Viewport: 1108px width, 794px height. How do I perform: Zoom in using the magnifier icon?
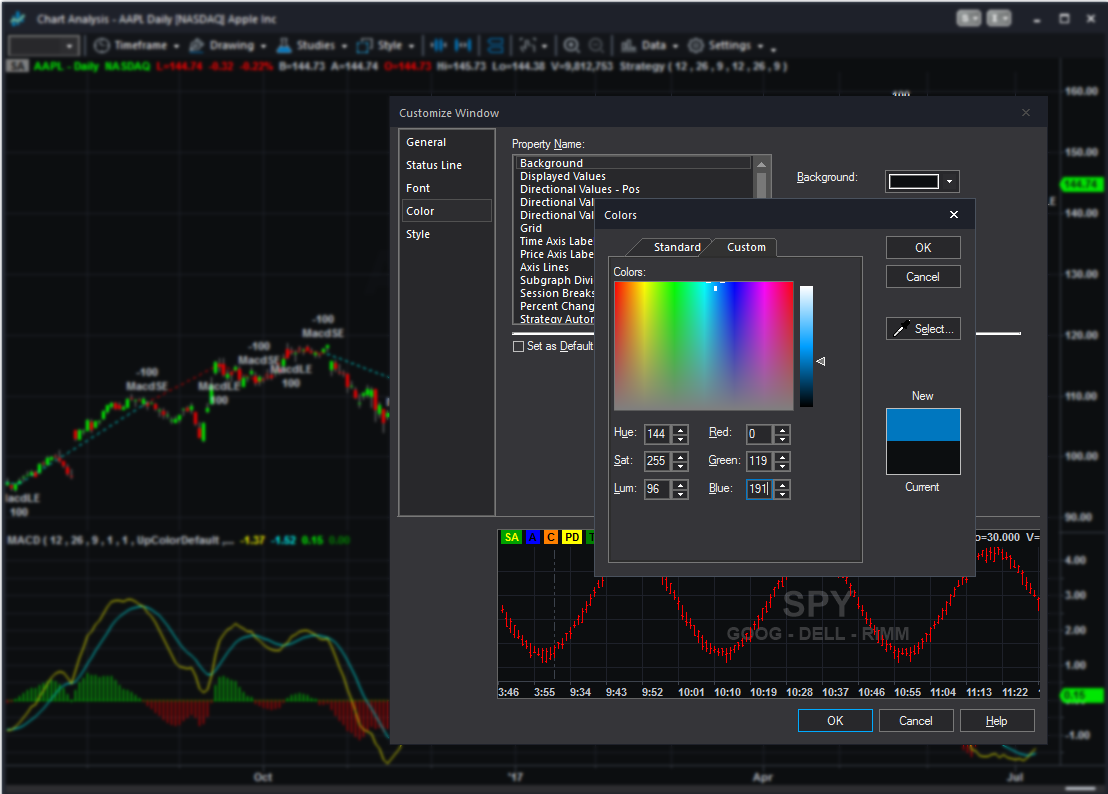coord(570,45)
